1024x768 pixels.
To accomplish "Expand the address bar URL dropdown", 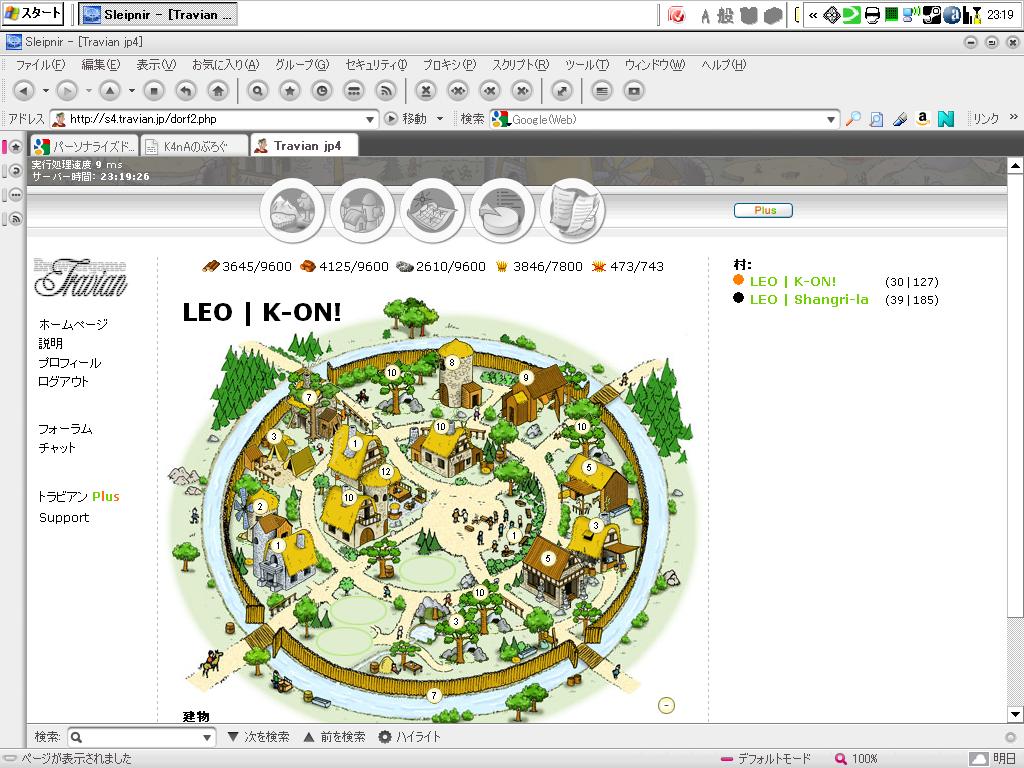I will [x=370, y=120].
